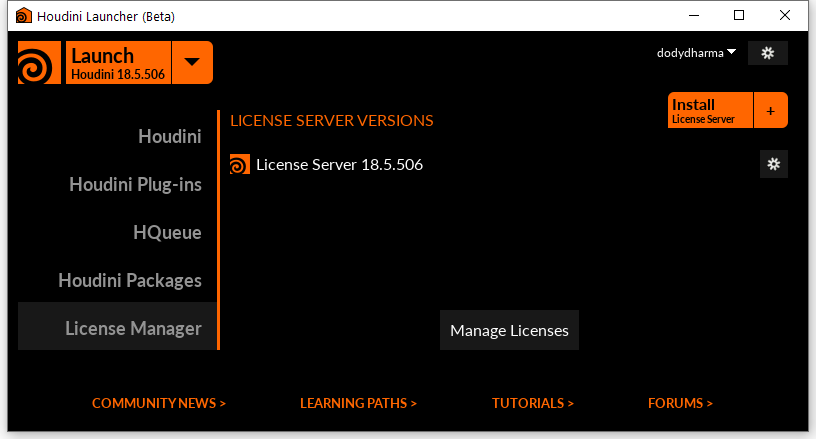This screenshot has height=439, width=816.
Task: Open the HQueue section
Action: pyautogui.click(x=167, y=232)
